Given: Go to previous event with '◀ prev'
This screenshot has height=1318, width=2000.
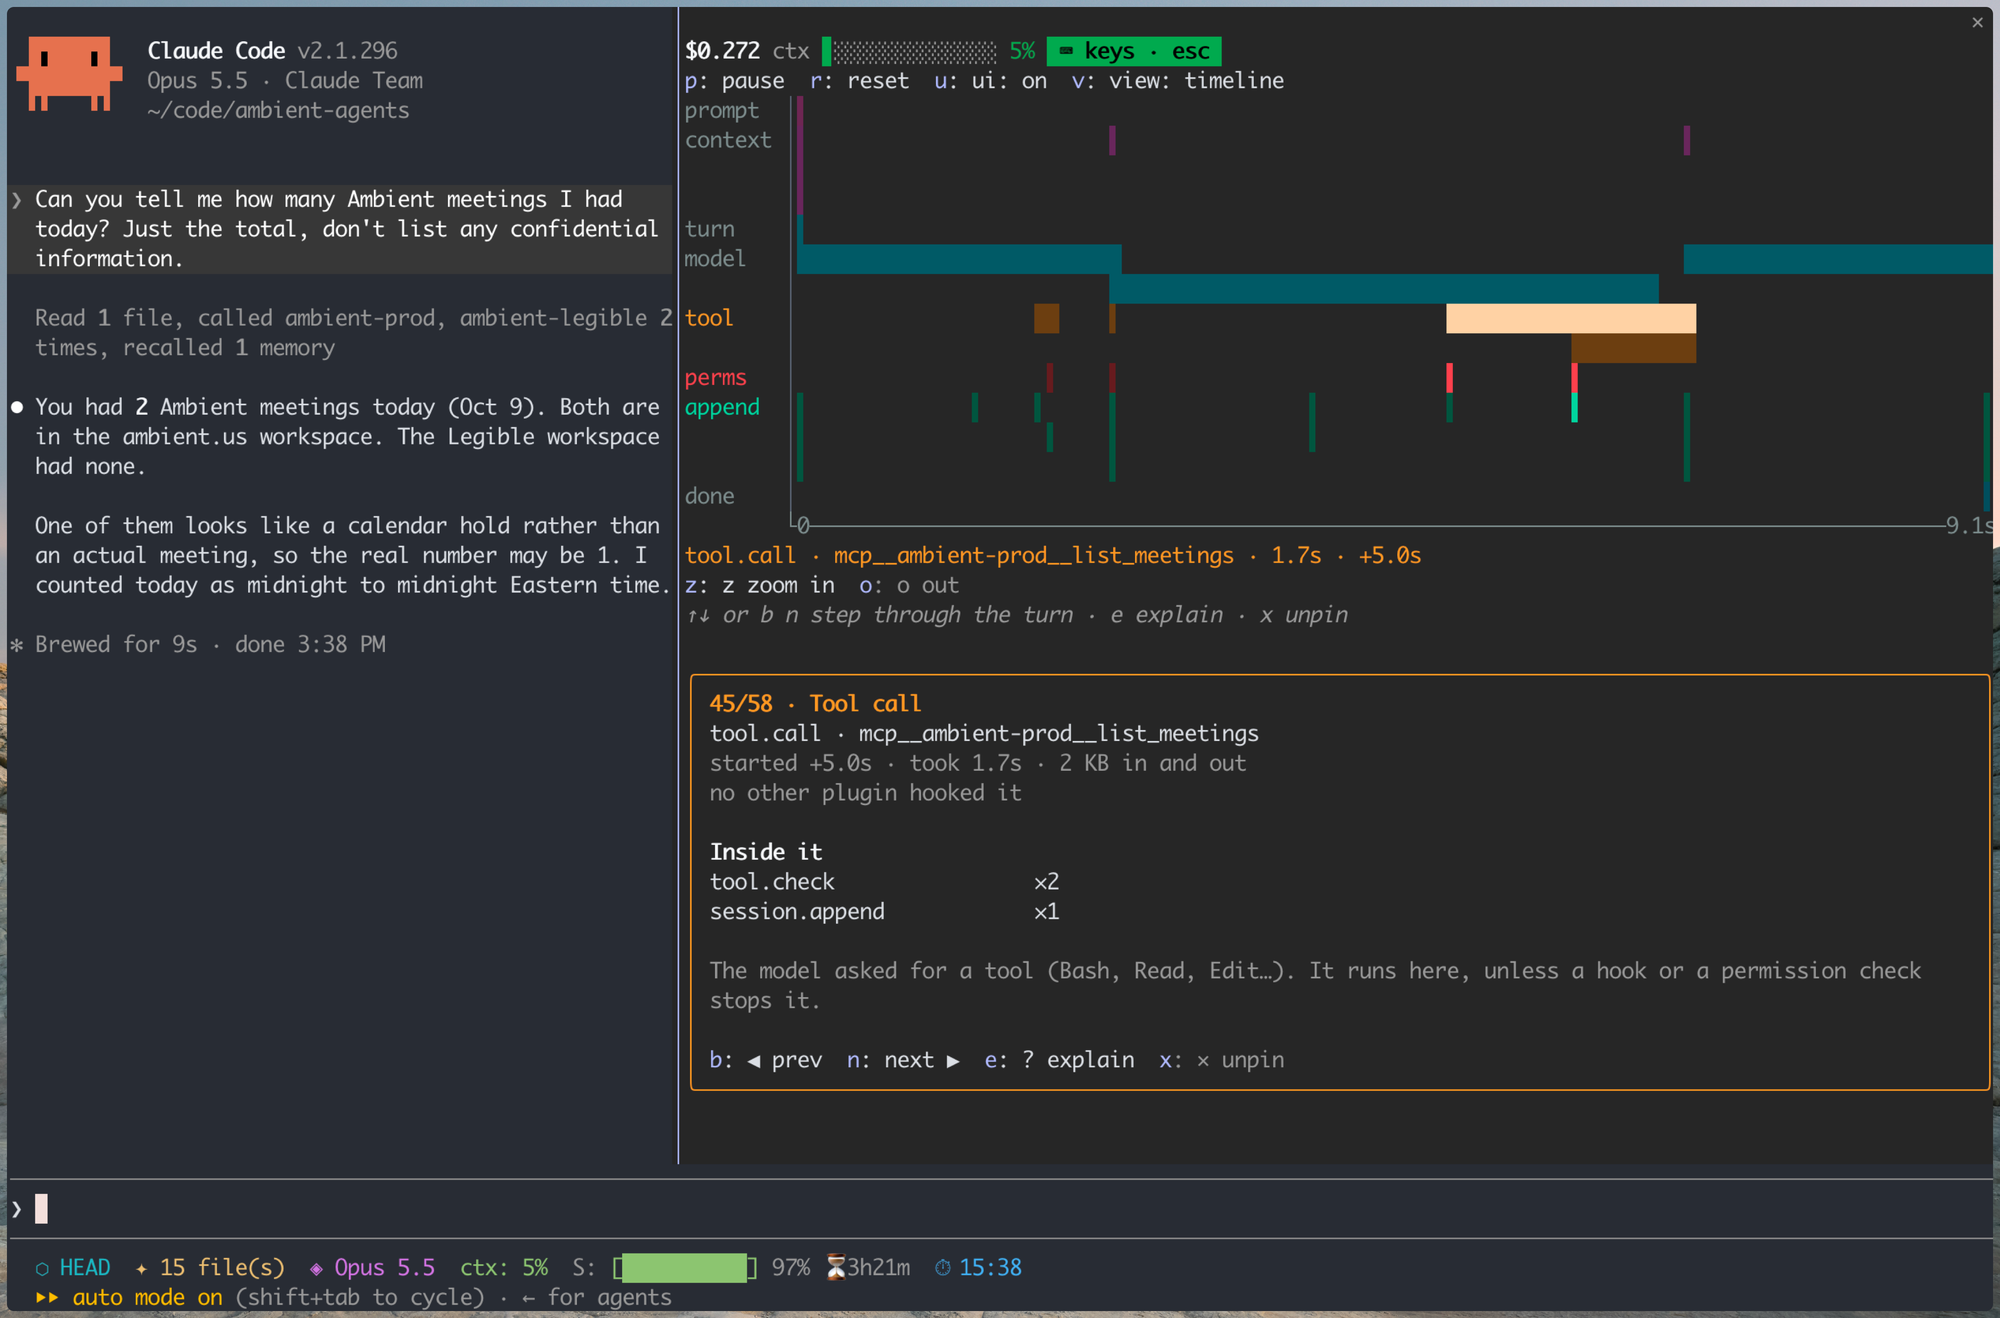Looking at the screenshot, I should point(766,1060).
